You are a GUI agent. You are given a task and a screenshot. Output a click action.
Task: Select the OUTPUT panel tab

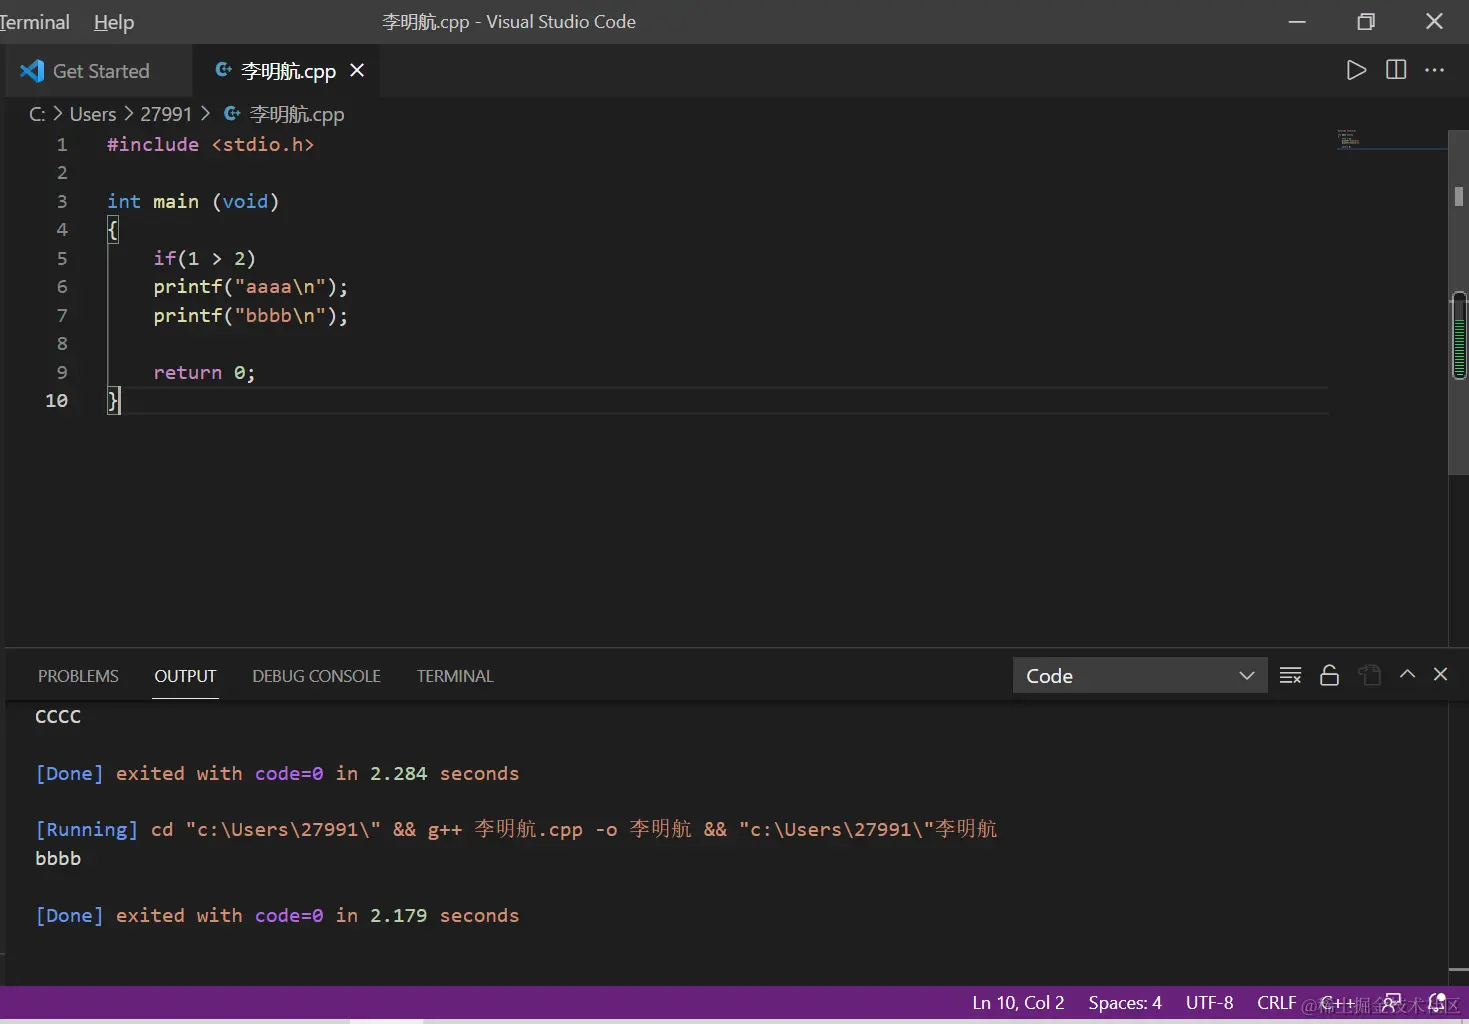pyautogui.click(x=185, y=676)
